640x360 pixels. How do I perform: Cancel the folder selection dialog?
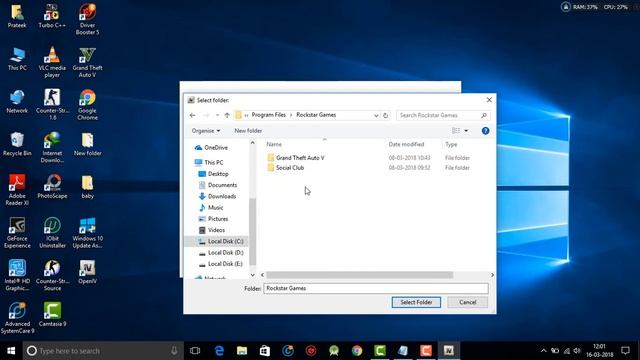pyautogui.click(x=467, y=302)
